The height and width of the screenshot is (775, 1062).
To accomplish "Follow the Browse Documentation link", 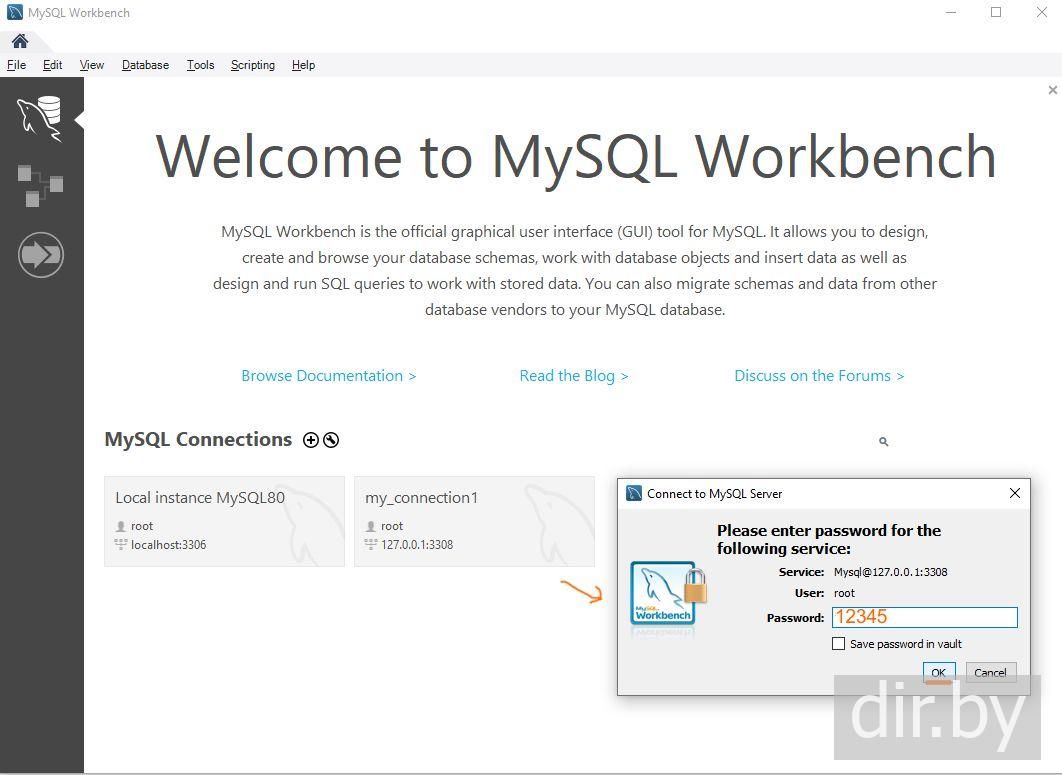I will pos(328,376).
